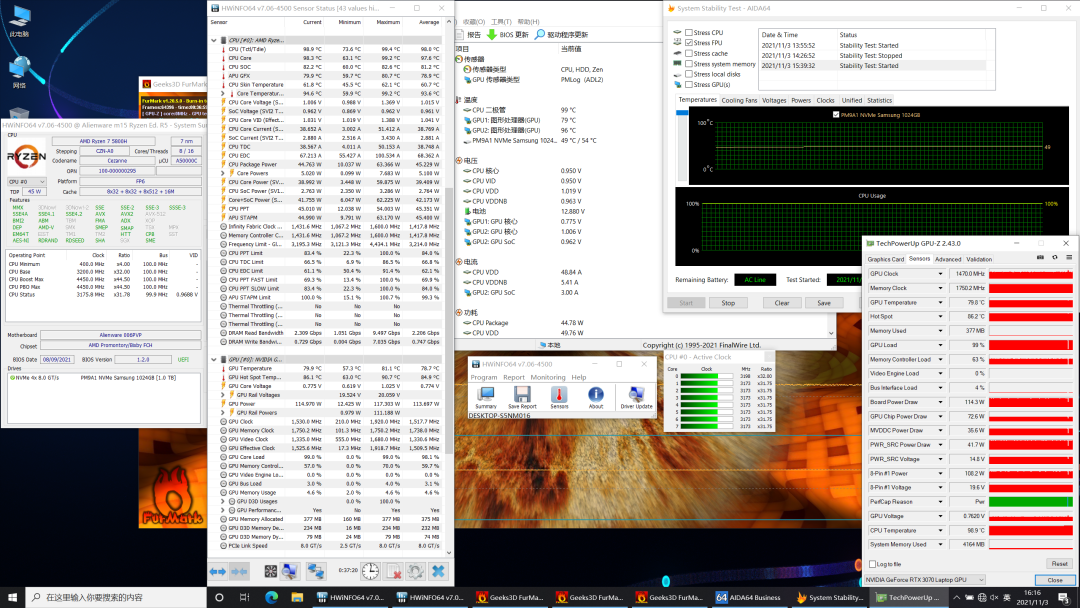Enable Stress system memory checkbox

tap(689, 64)
